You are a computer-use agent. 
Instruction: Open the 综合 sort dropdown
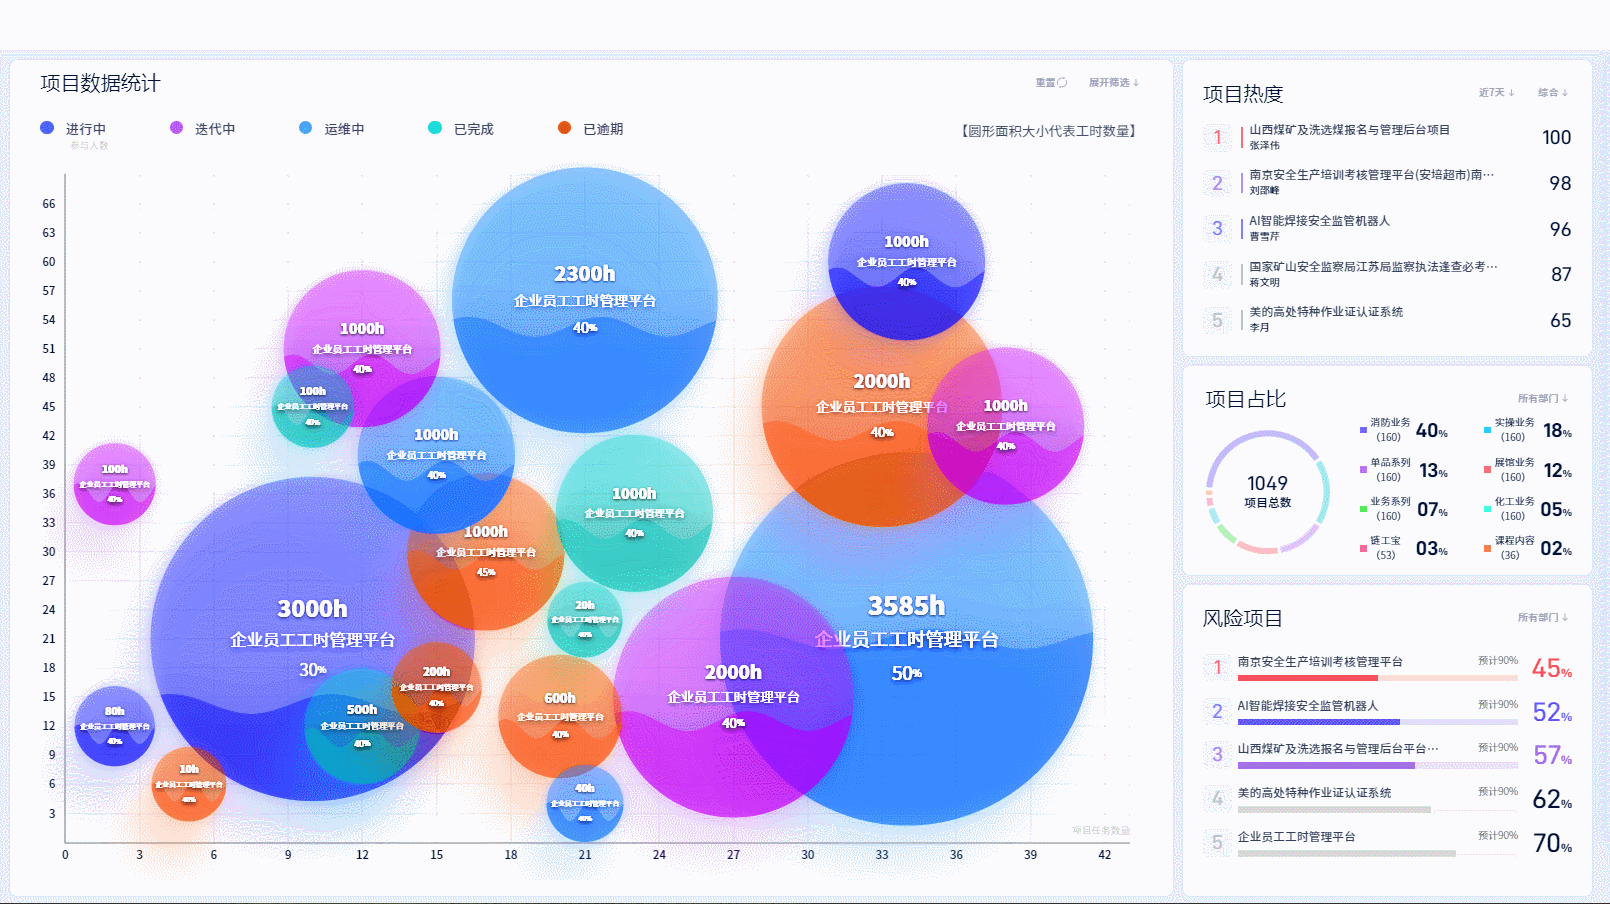point(1553,92)
